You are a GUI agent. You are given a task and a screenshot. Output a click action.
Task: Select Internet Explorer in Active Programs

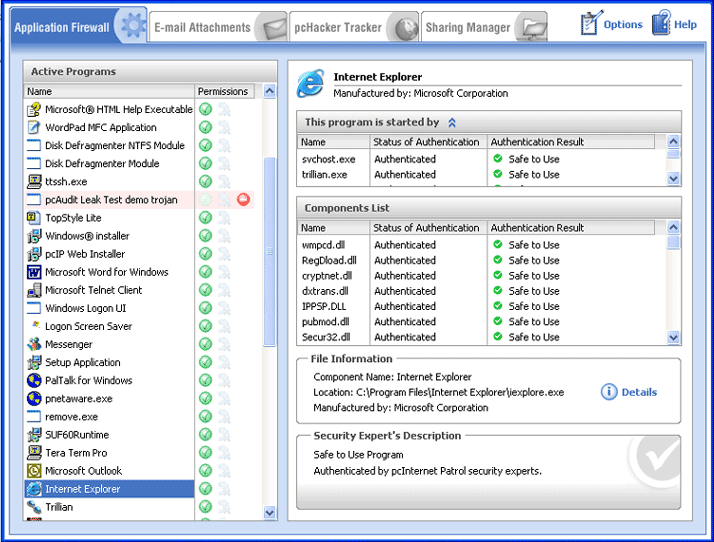[109, 489]
